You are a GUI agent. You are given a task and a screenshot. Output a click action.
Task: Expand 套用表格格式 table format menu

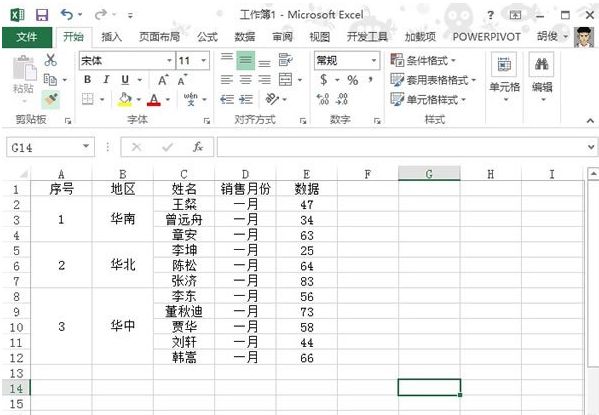[433, 80]
